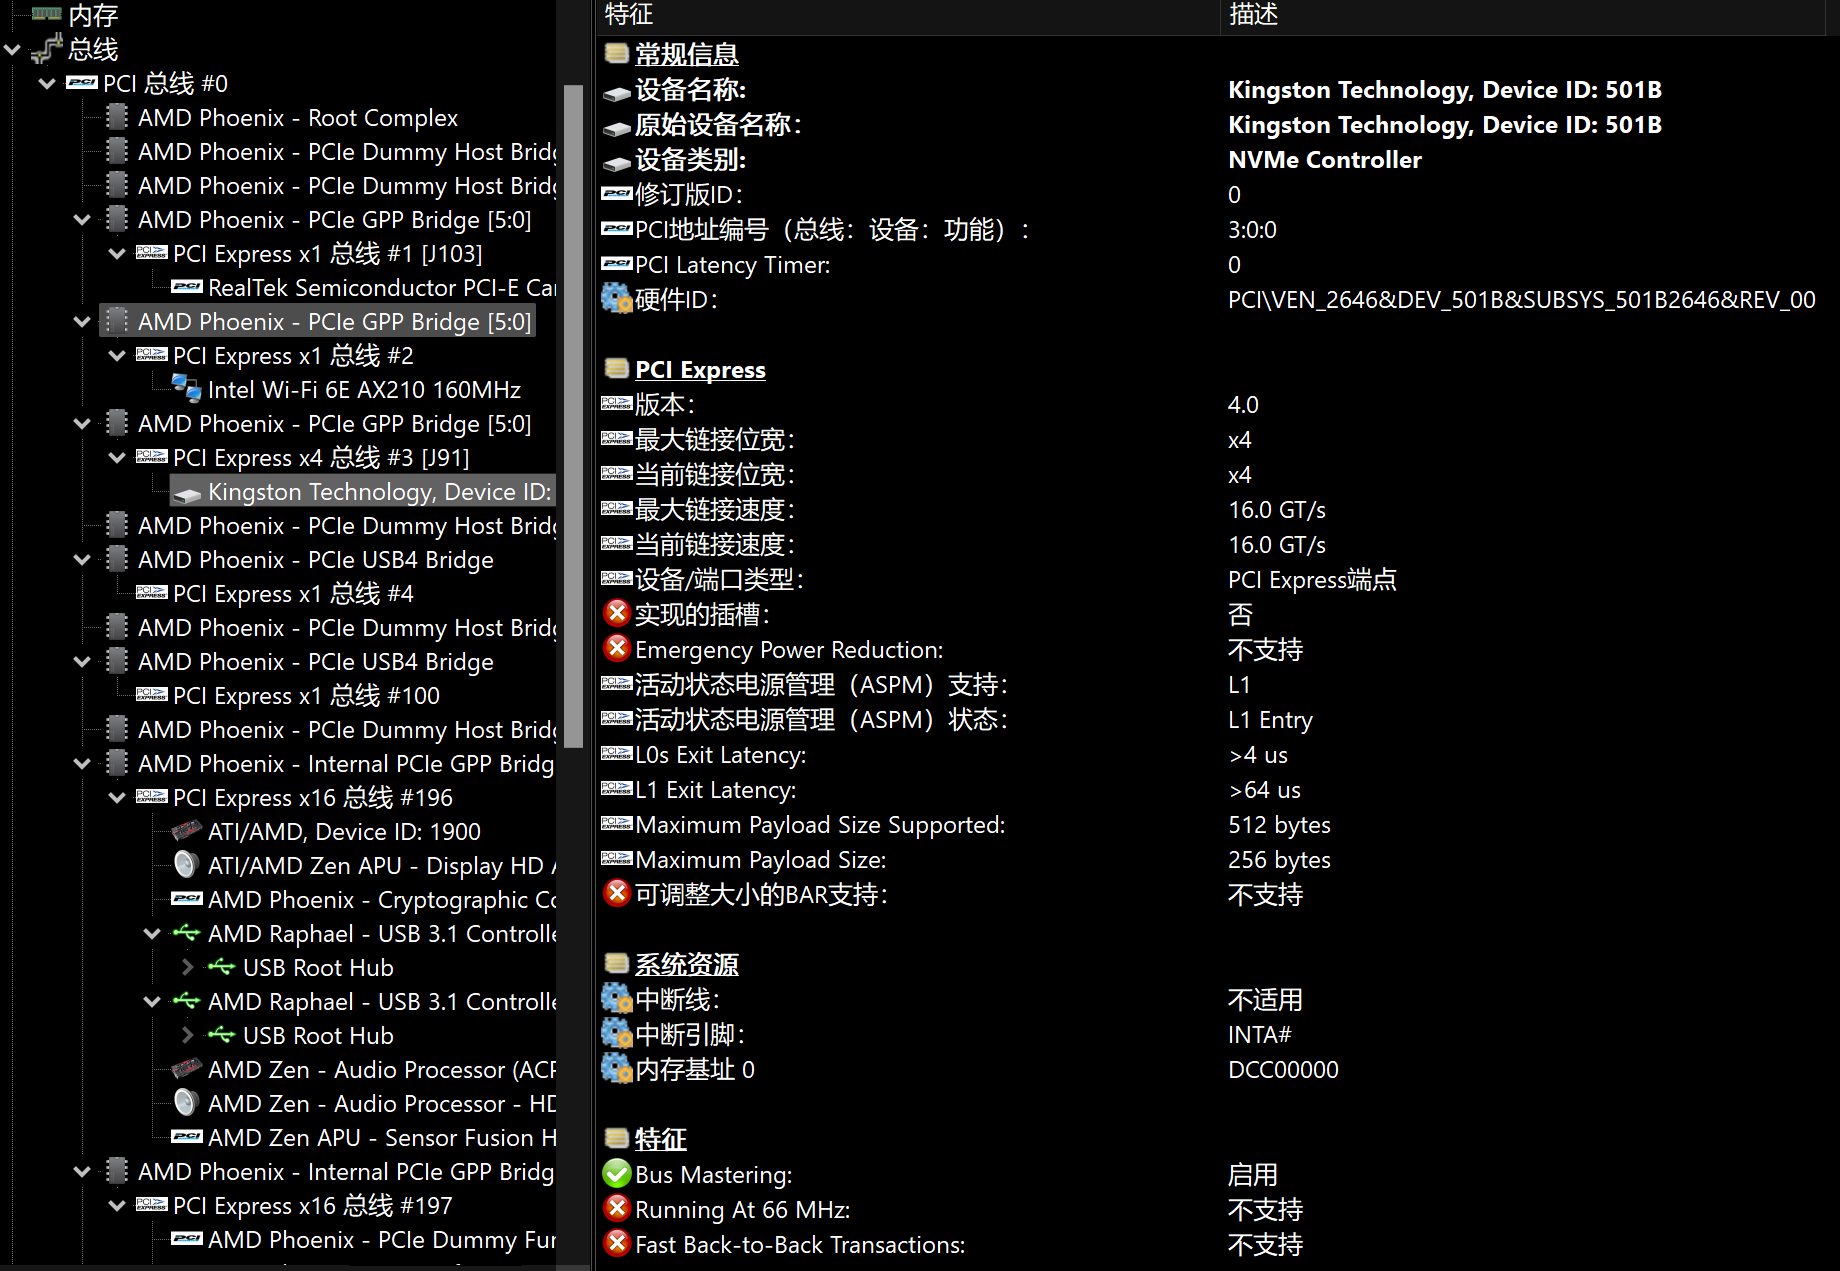
Task: Collapse the PCI 总线 #0 tree node
Action: pos(47,84)
